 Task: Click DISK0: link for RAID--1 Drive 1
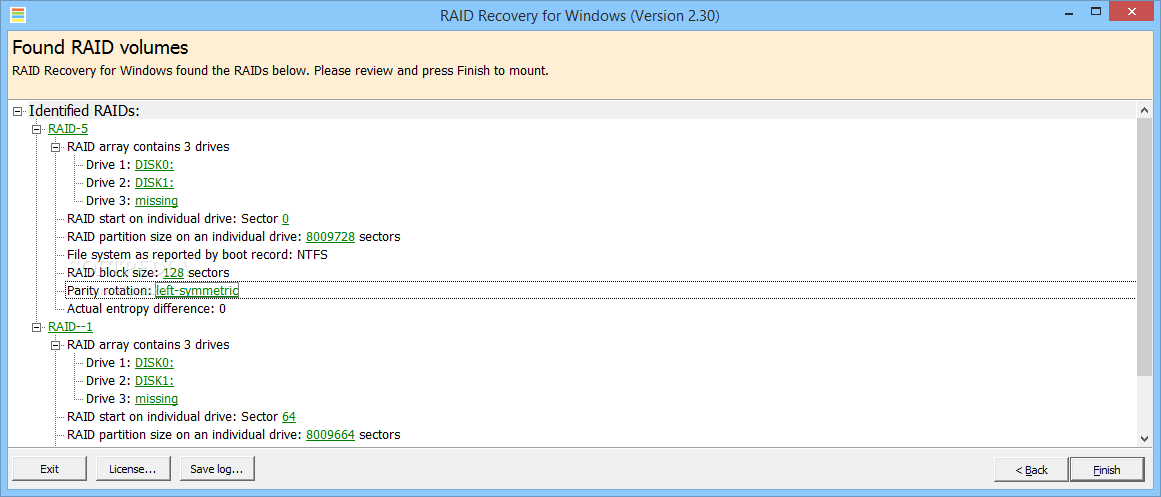pyautogui.click(x=154, y=363)
